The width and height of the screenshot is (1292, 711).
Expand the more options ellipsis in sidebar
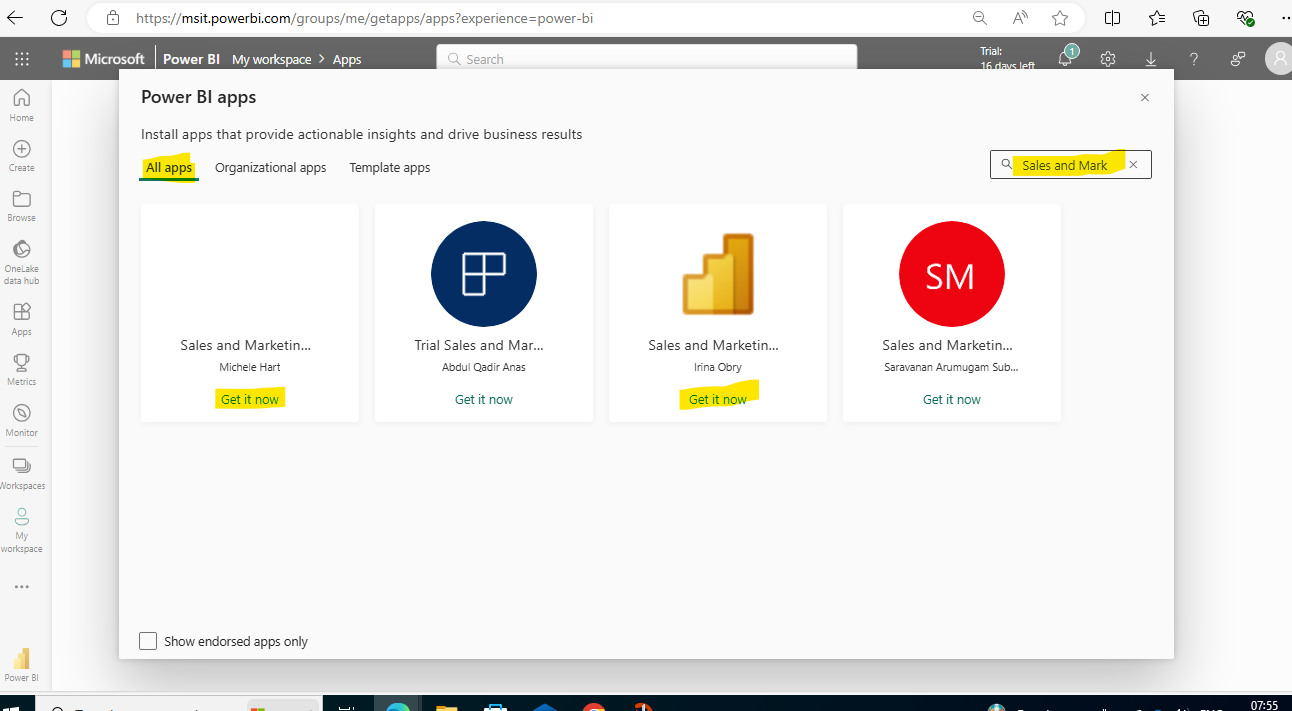(22, 587)
